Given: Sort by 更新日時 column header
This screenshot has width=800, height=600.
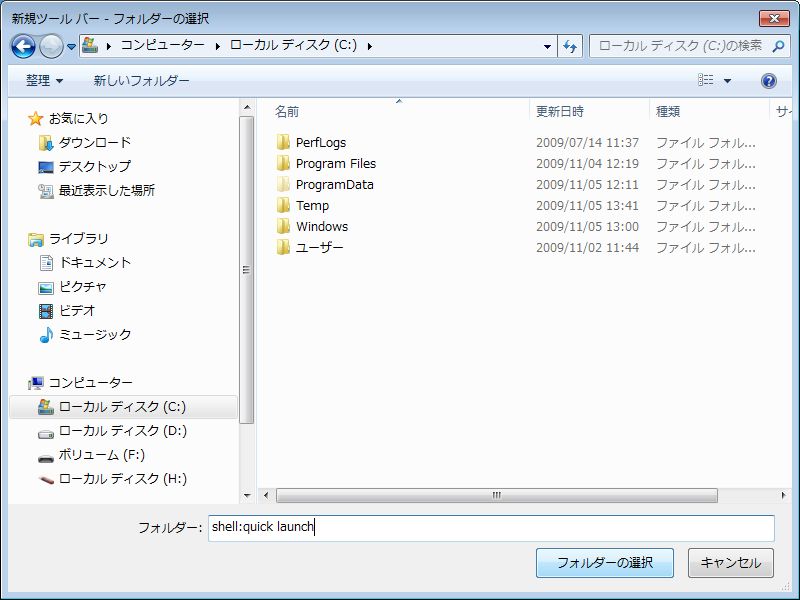Looking at the screenshot, I should 560,112.
